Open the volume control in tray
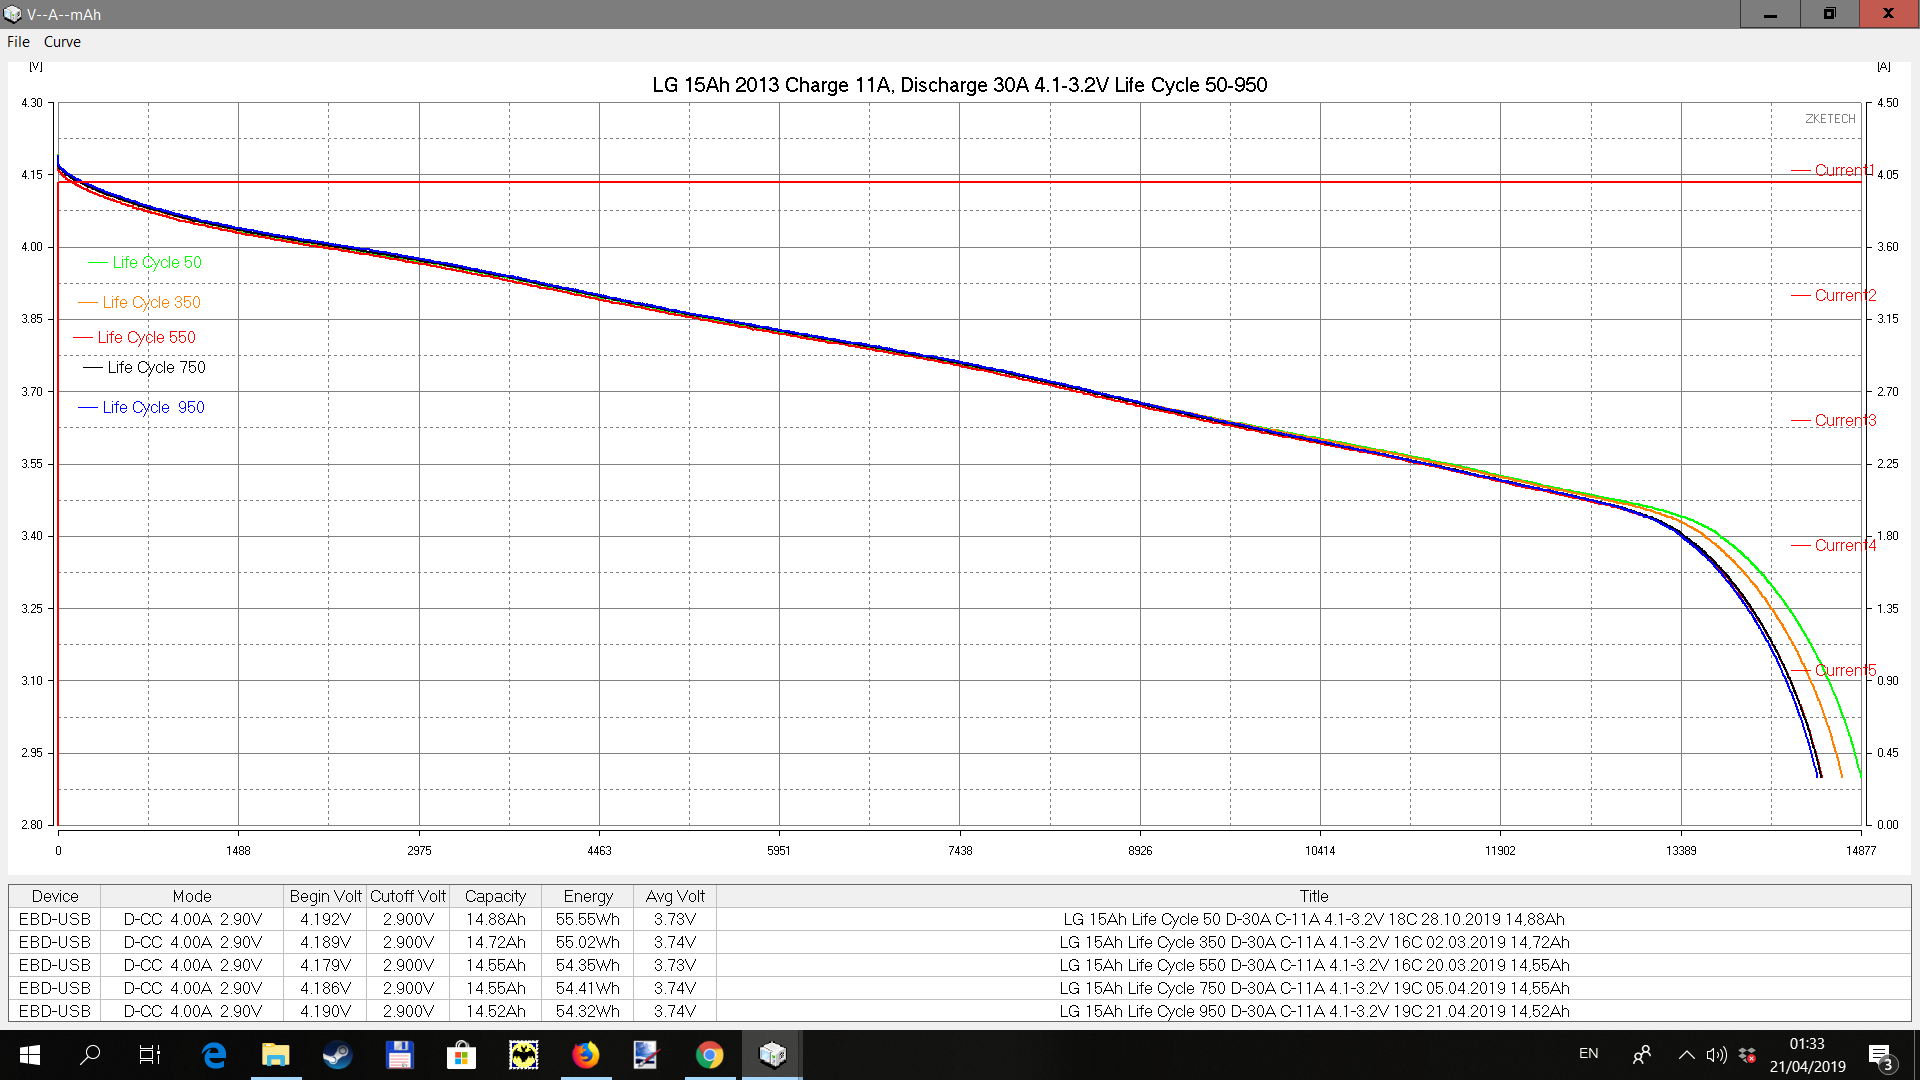Screen dimensions: 1920x1080 pyautogui.click(x=1716, y=1054)
